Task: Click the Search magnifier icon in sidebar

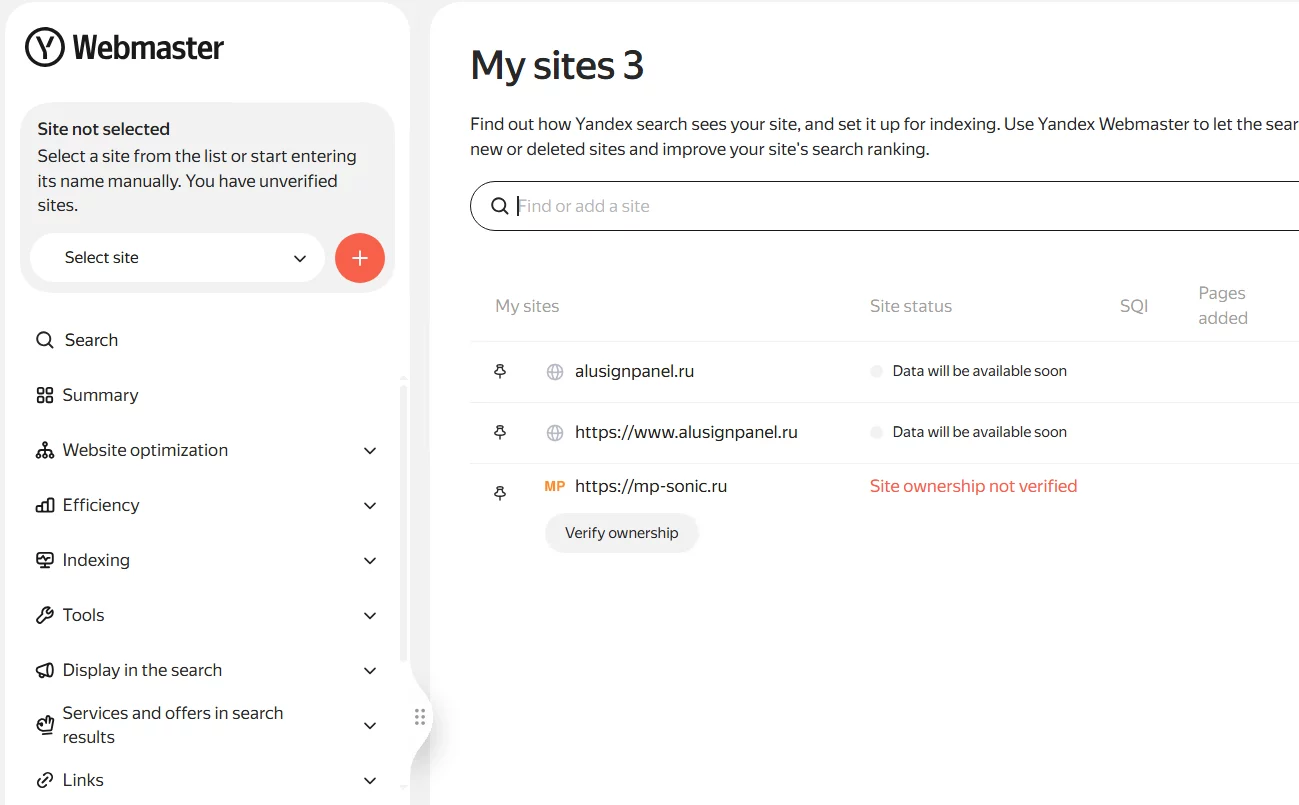Action: point(45,340)
